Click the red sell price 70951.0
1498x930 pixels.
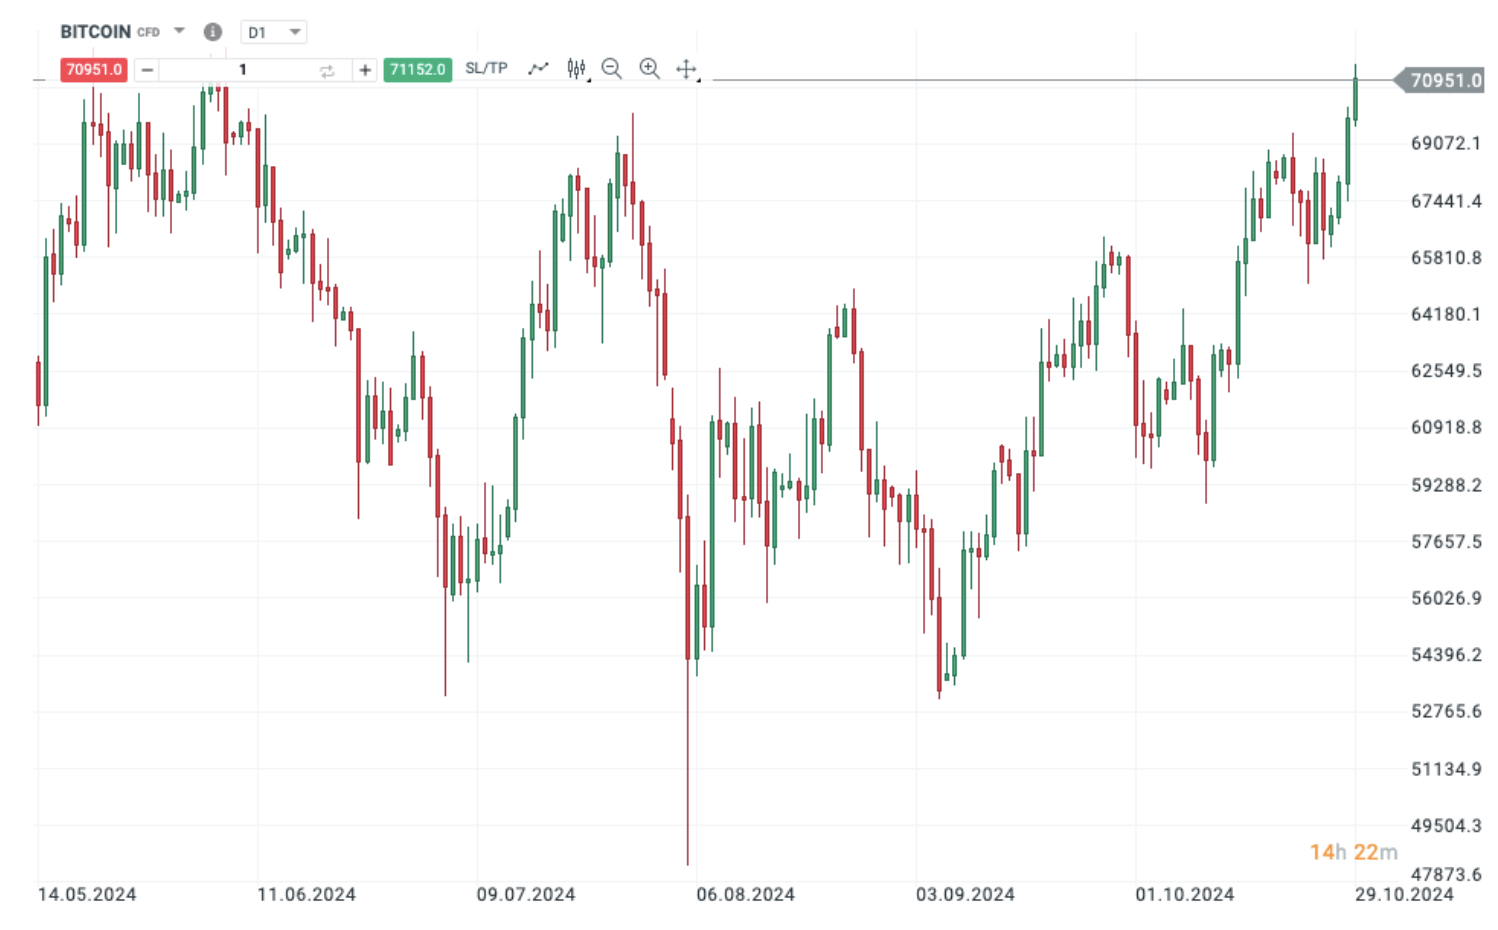coord(93,70)
